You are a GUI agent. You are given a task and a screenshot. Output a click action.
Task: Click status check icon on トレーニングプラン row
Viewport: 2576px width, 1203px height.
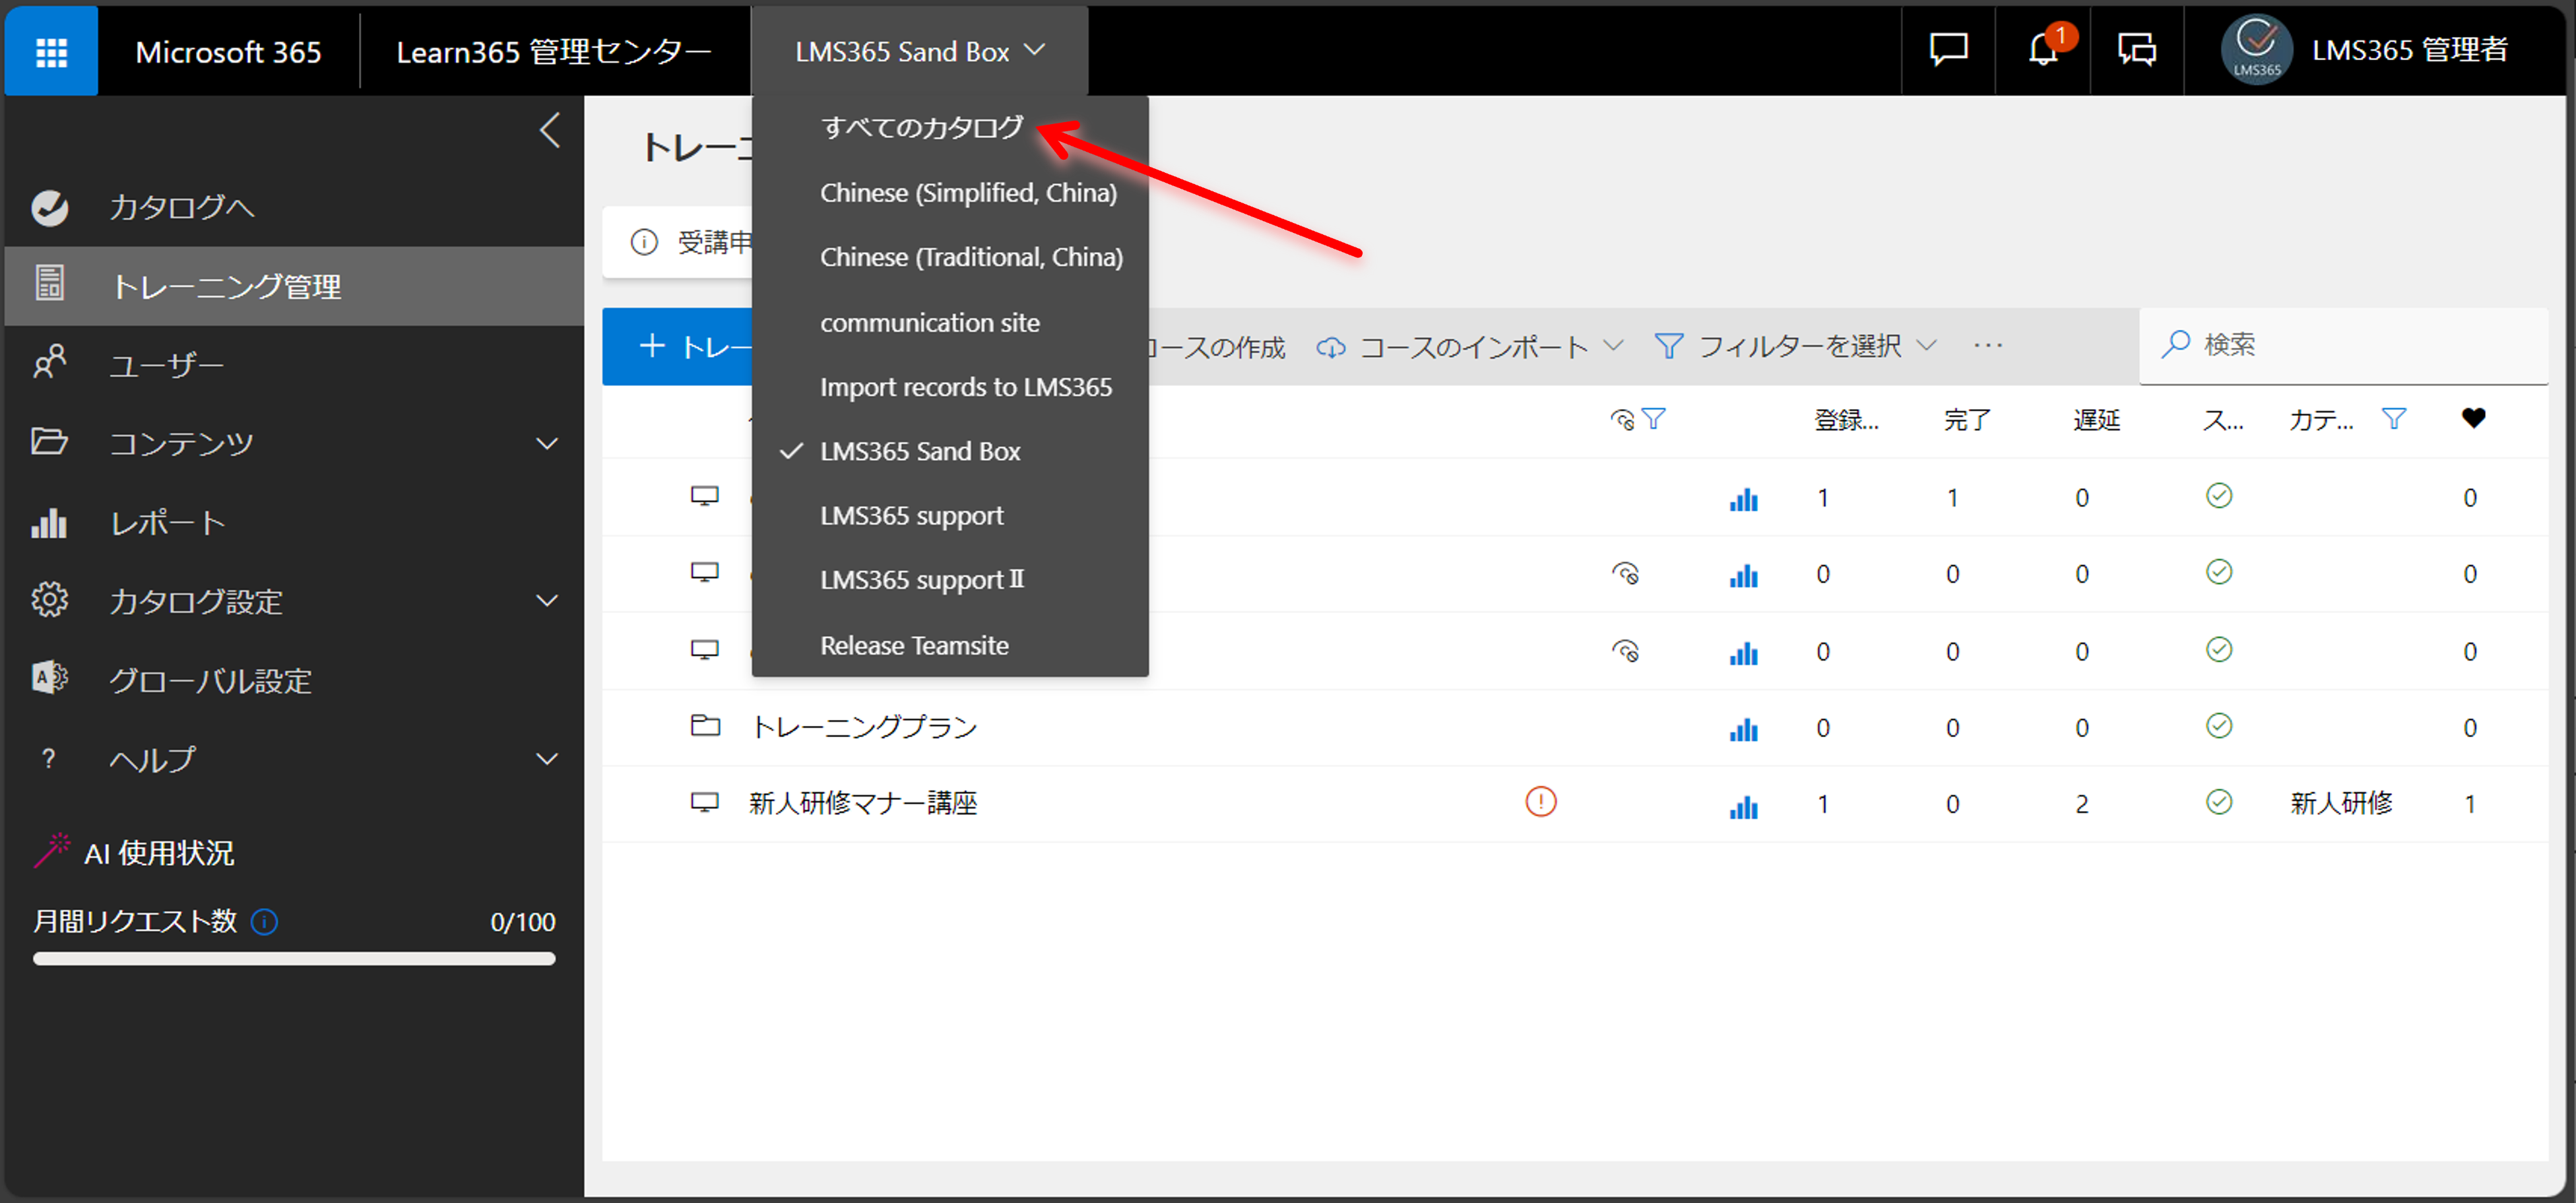click(x=2218, y=726)
